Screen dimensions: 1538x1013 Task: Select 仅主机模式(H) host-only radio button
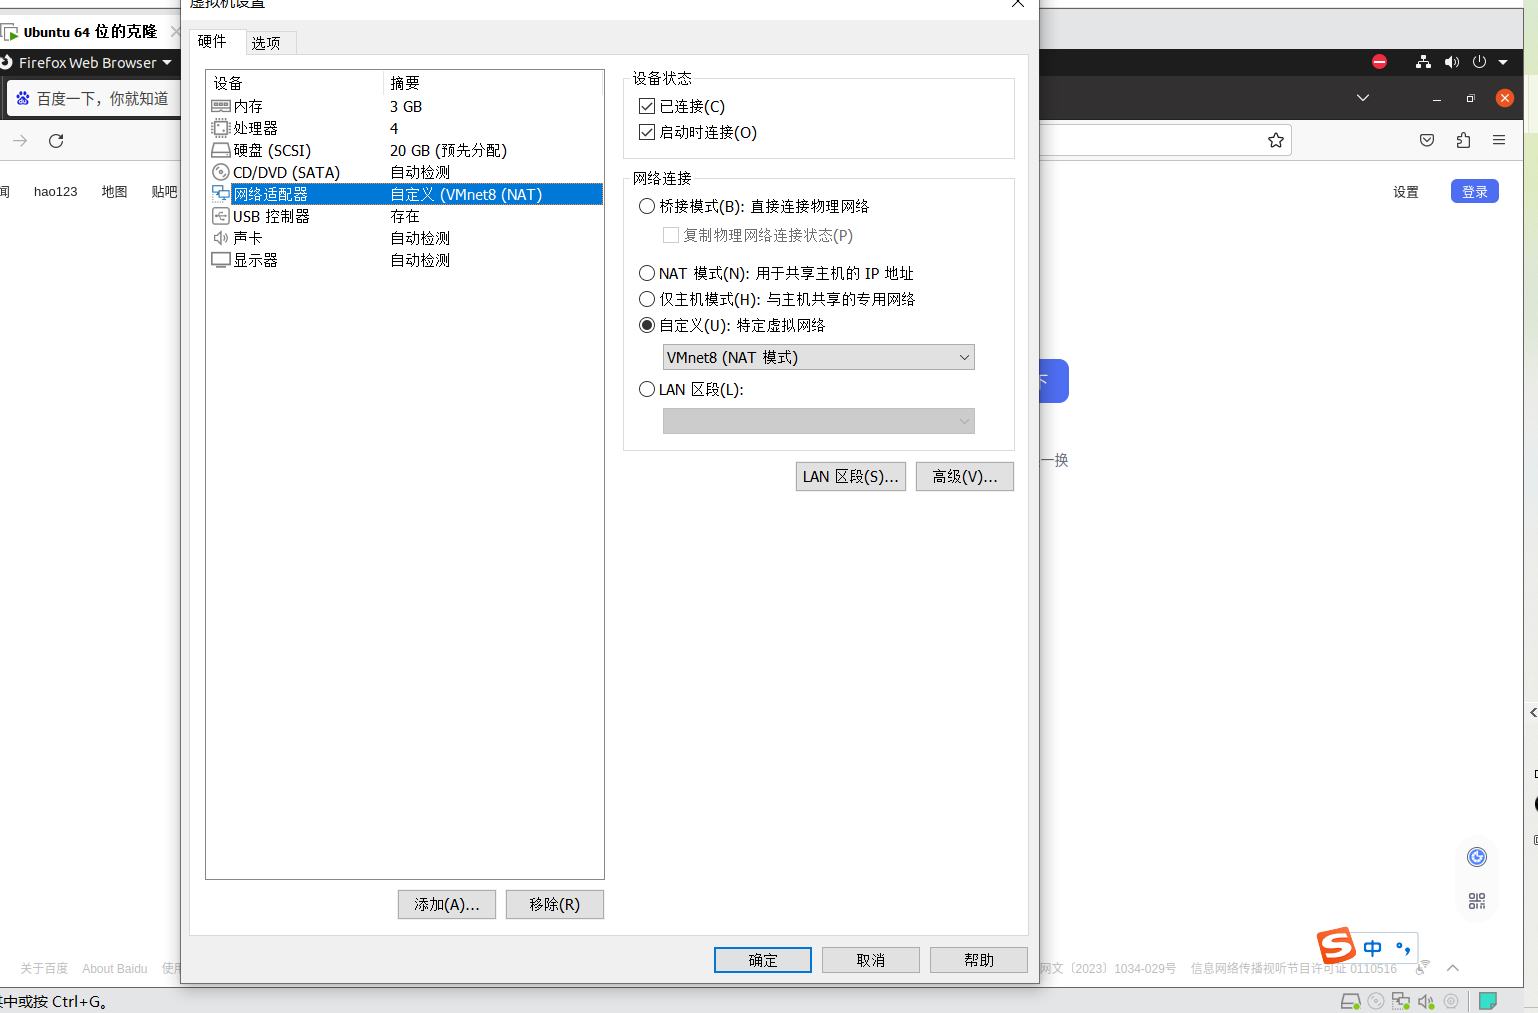(647, 299)
